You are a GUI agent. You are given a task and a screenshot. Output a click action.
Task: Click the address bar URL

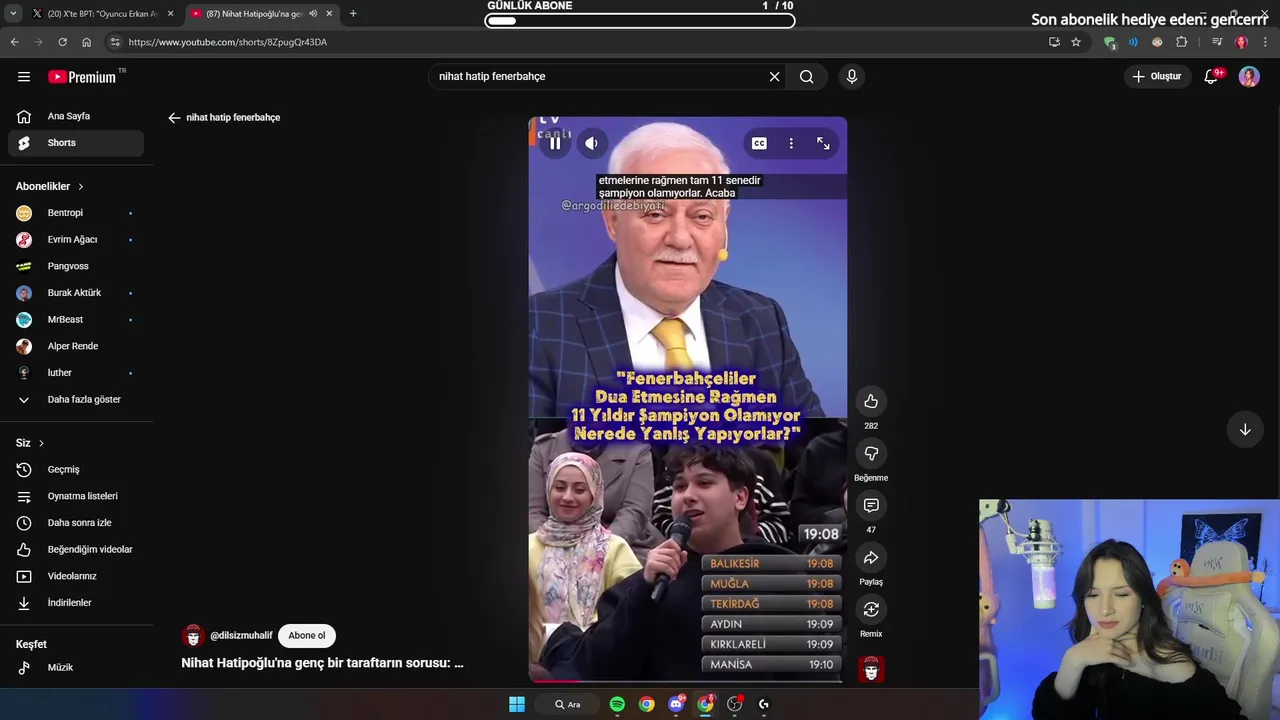(228, 42)
